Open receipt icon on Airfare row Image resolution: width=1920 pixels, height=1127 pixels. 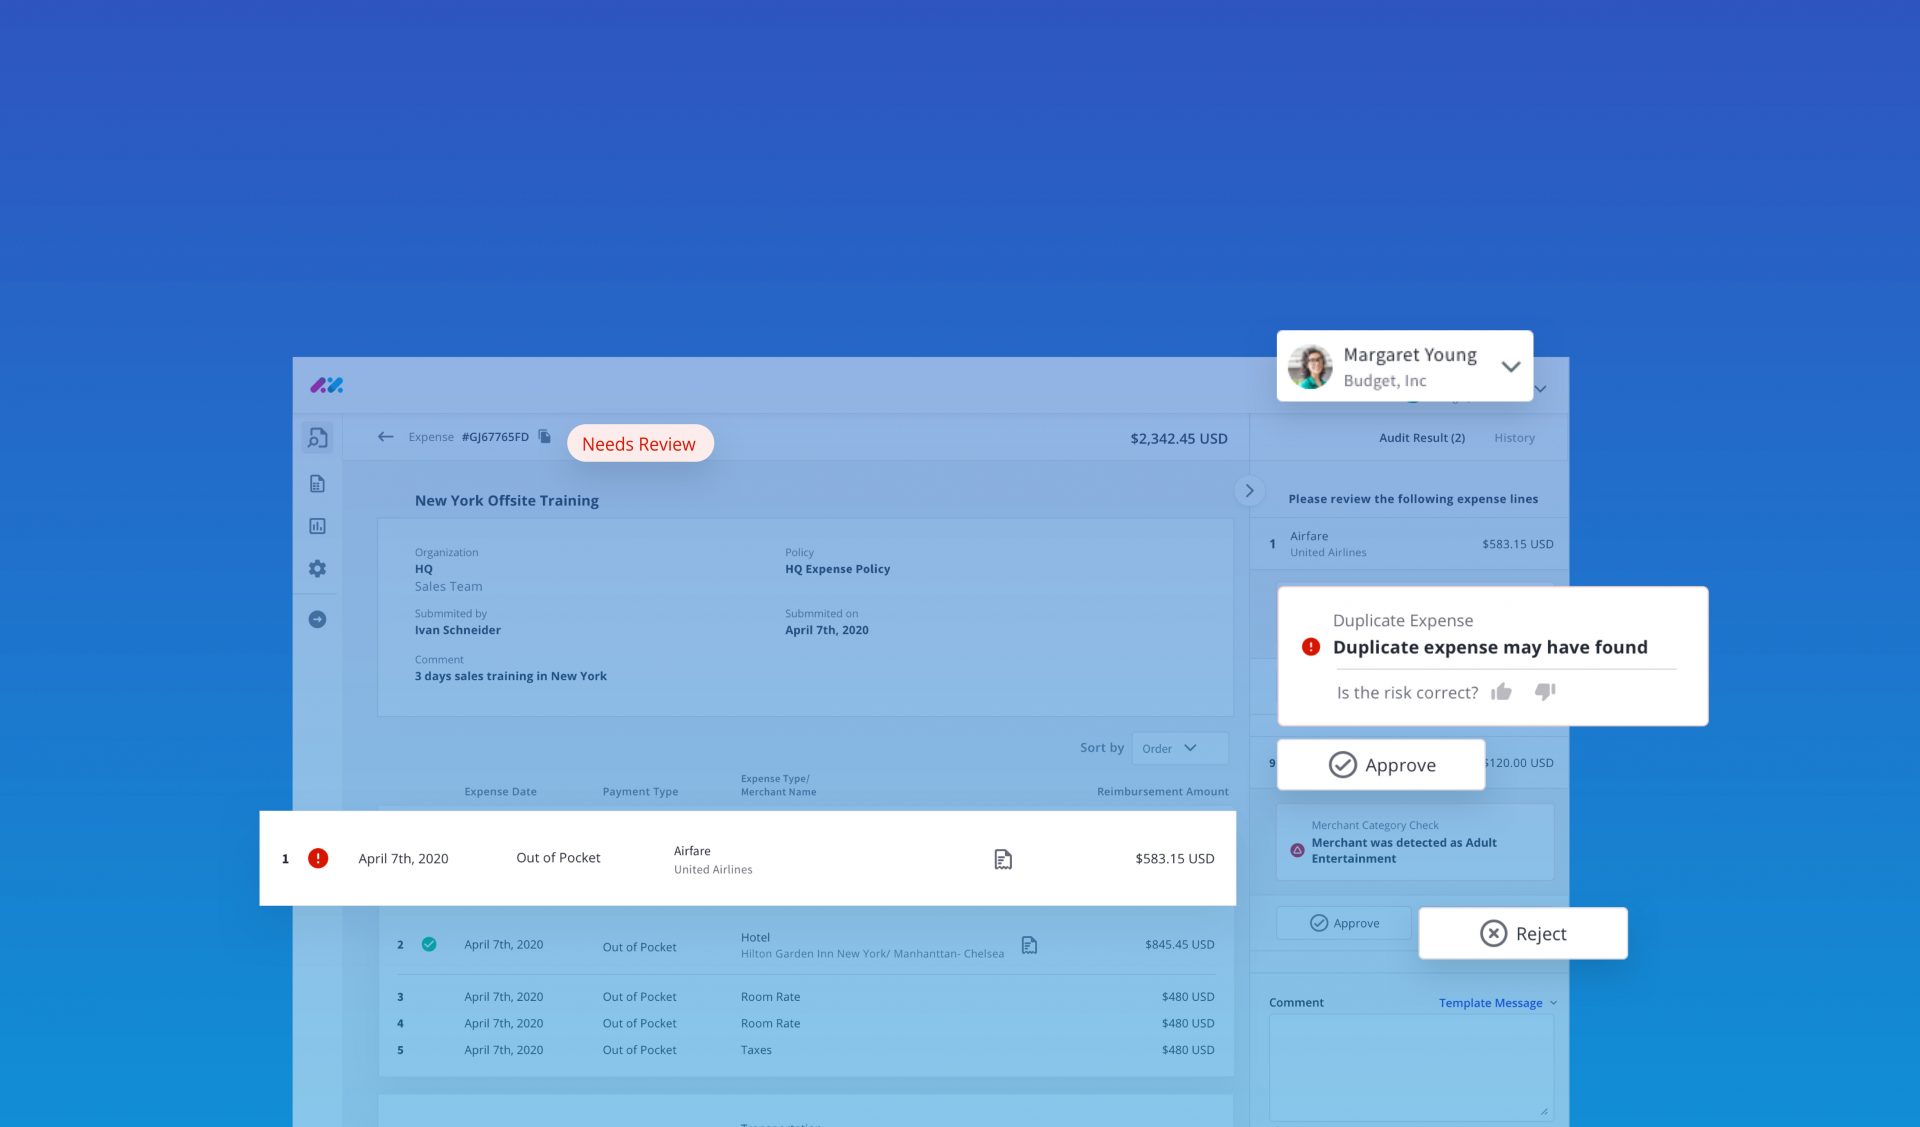pyautogui.click(x=1003, y=859)
